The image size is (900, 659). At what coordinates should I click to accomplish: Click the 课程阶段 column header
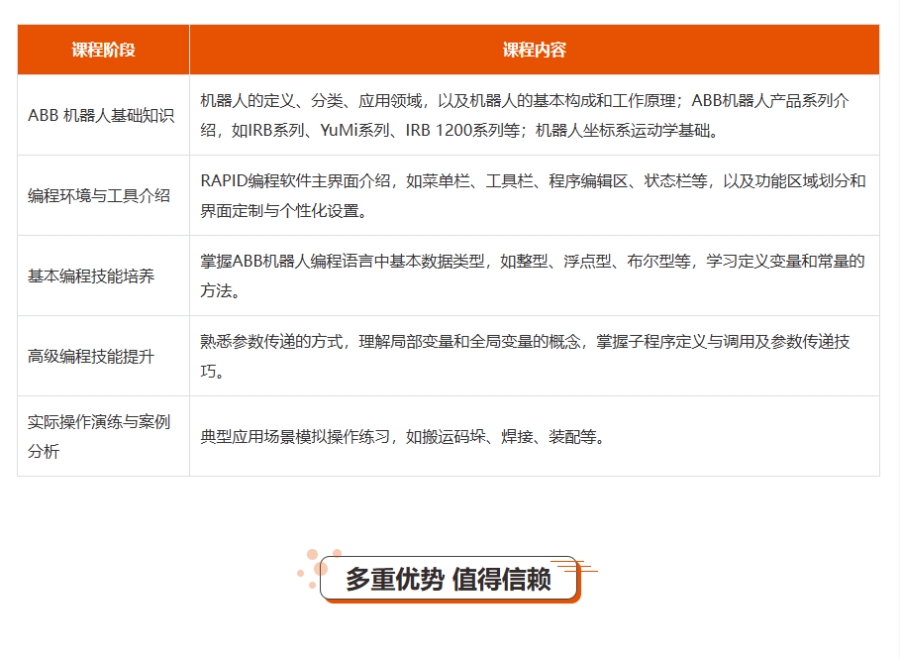pos(103,50)
